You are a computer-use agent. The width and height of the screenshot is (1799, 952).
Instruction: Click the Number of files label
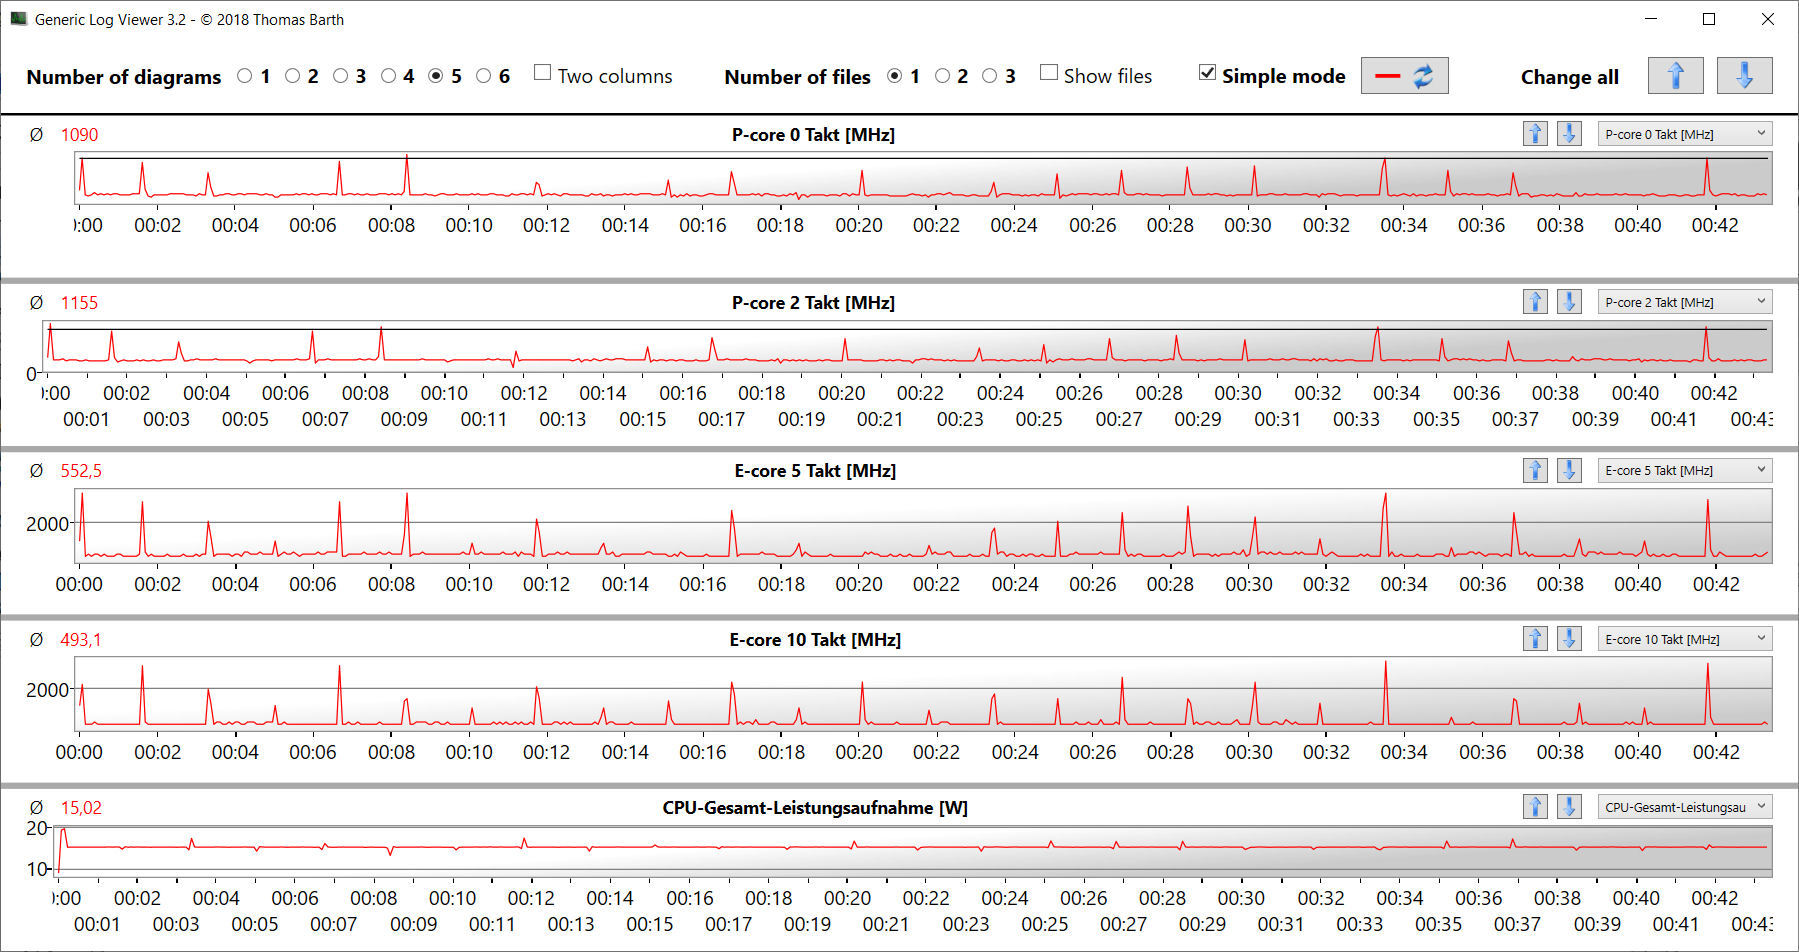[x=797, y=77]
